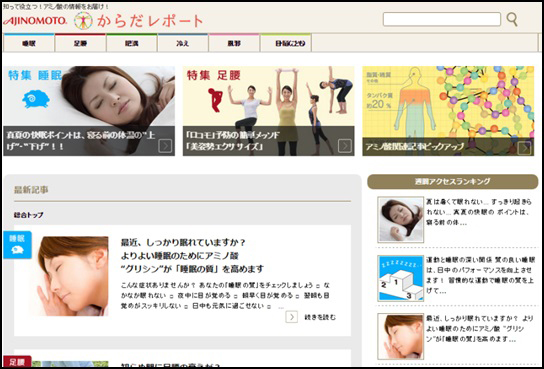
Task: Click the blue 睡眠 category tag
Action: pyautogui.click(x=17, y=244)
